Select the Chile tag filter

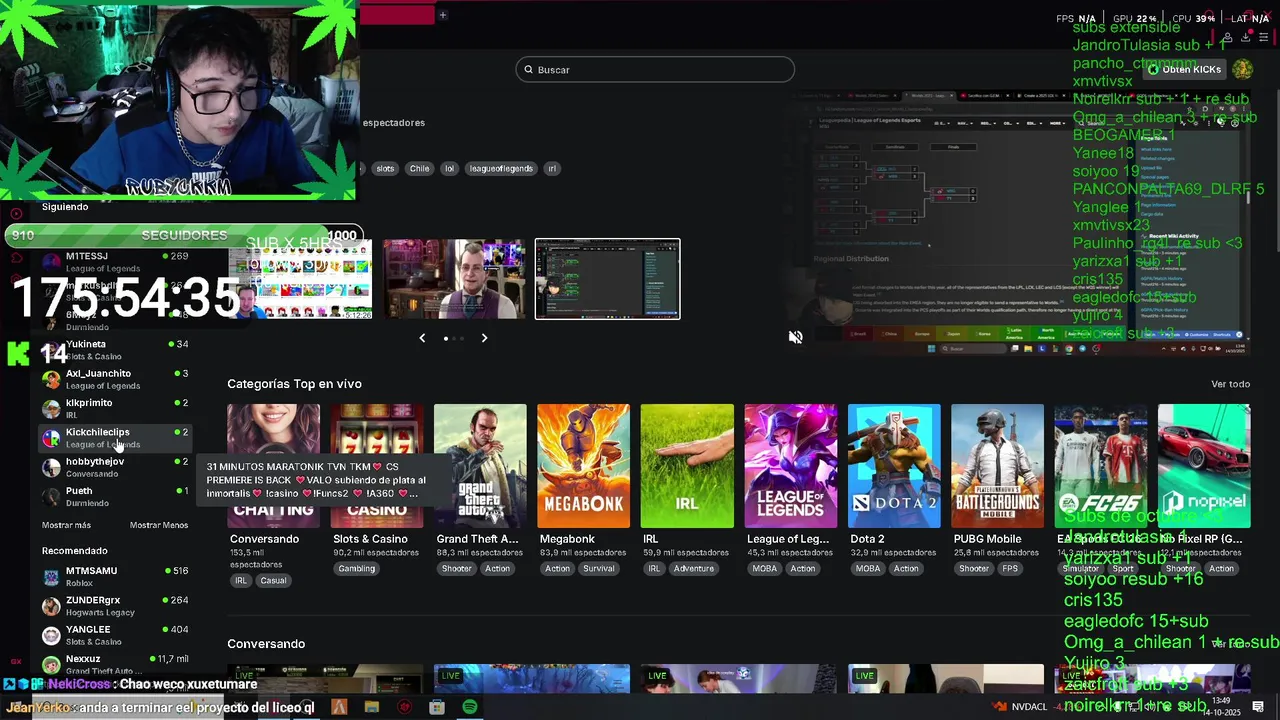click(419, 169)
